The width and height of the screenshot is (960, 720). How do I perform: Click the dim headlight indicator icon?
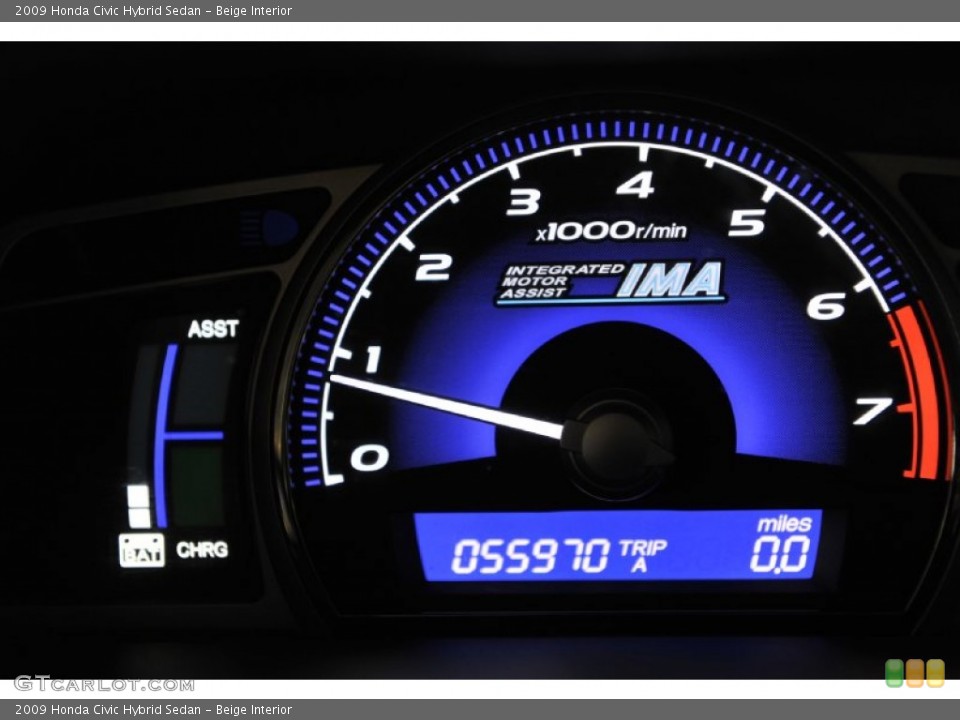coord(269,228)
